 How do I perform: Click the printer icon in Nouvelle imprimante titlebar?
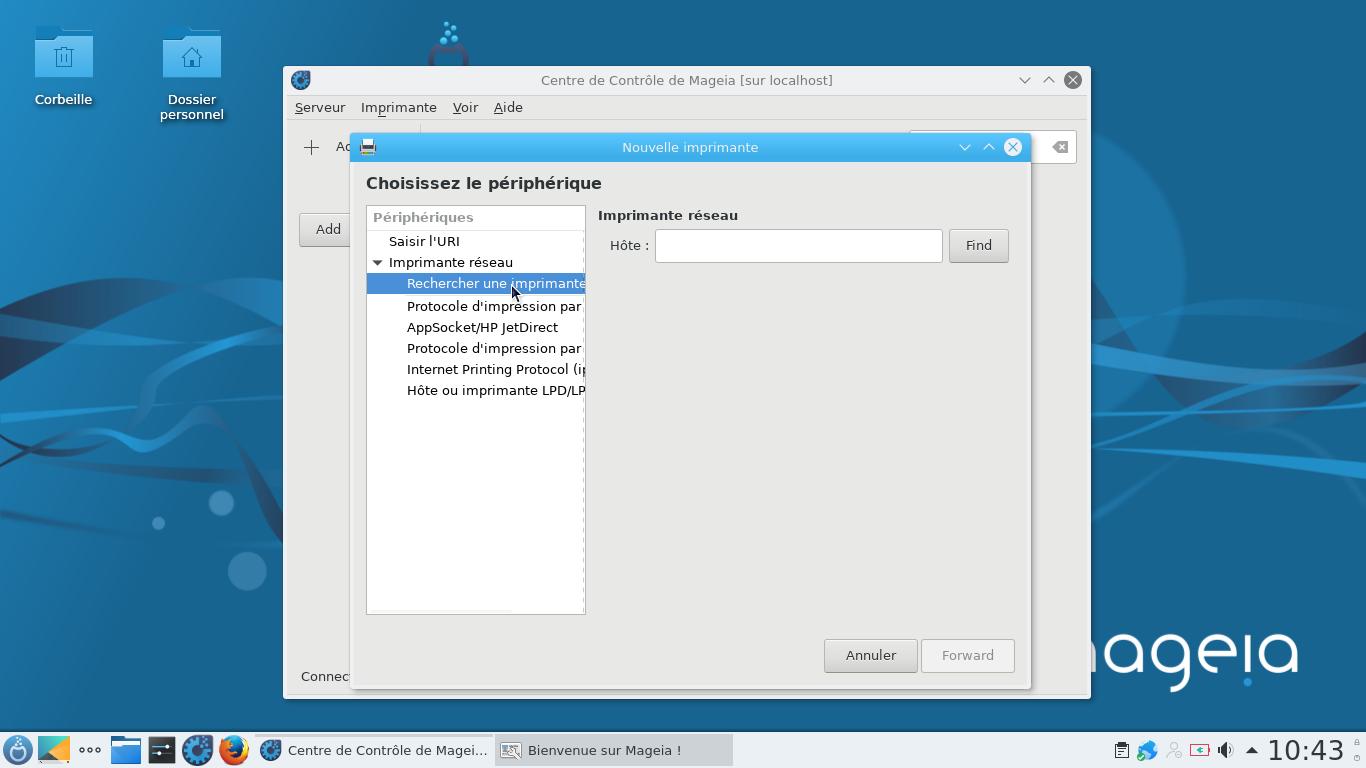tap(368, 147)
